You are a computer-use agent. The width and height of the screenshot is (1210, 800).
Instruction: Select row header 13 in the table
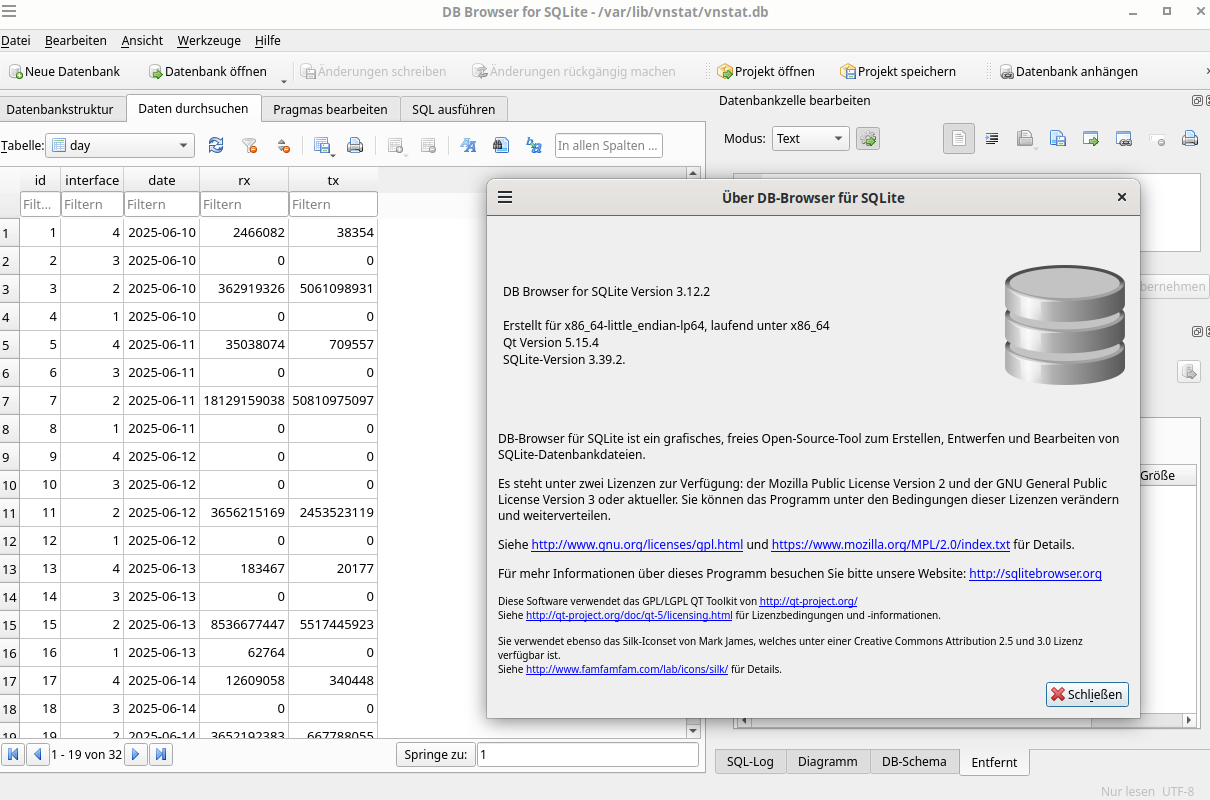click(10, 568)
